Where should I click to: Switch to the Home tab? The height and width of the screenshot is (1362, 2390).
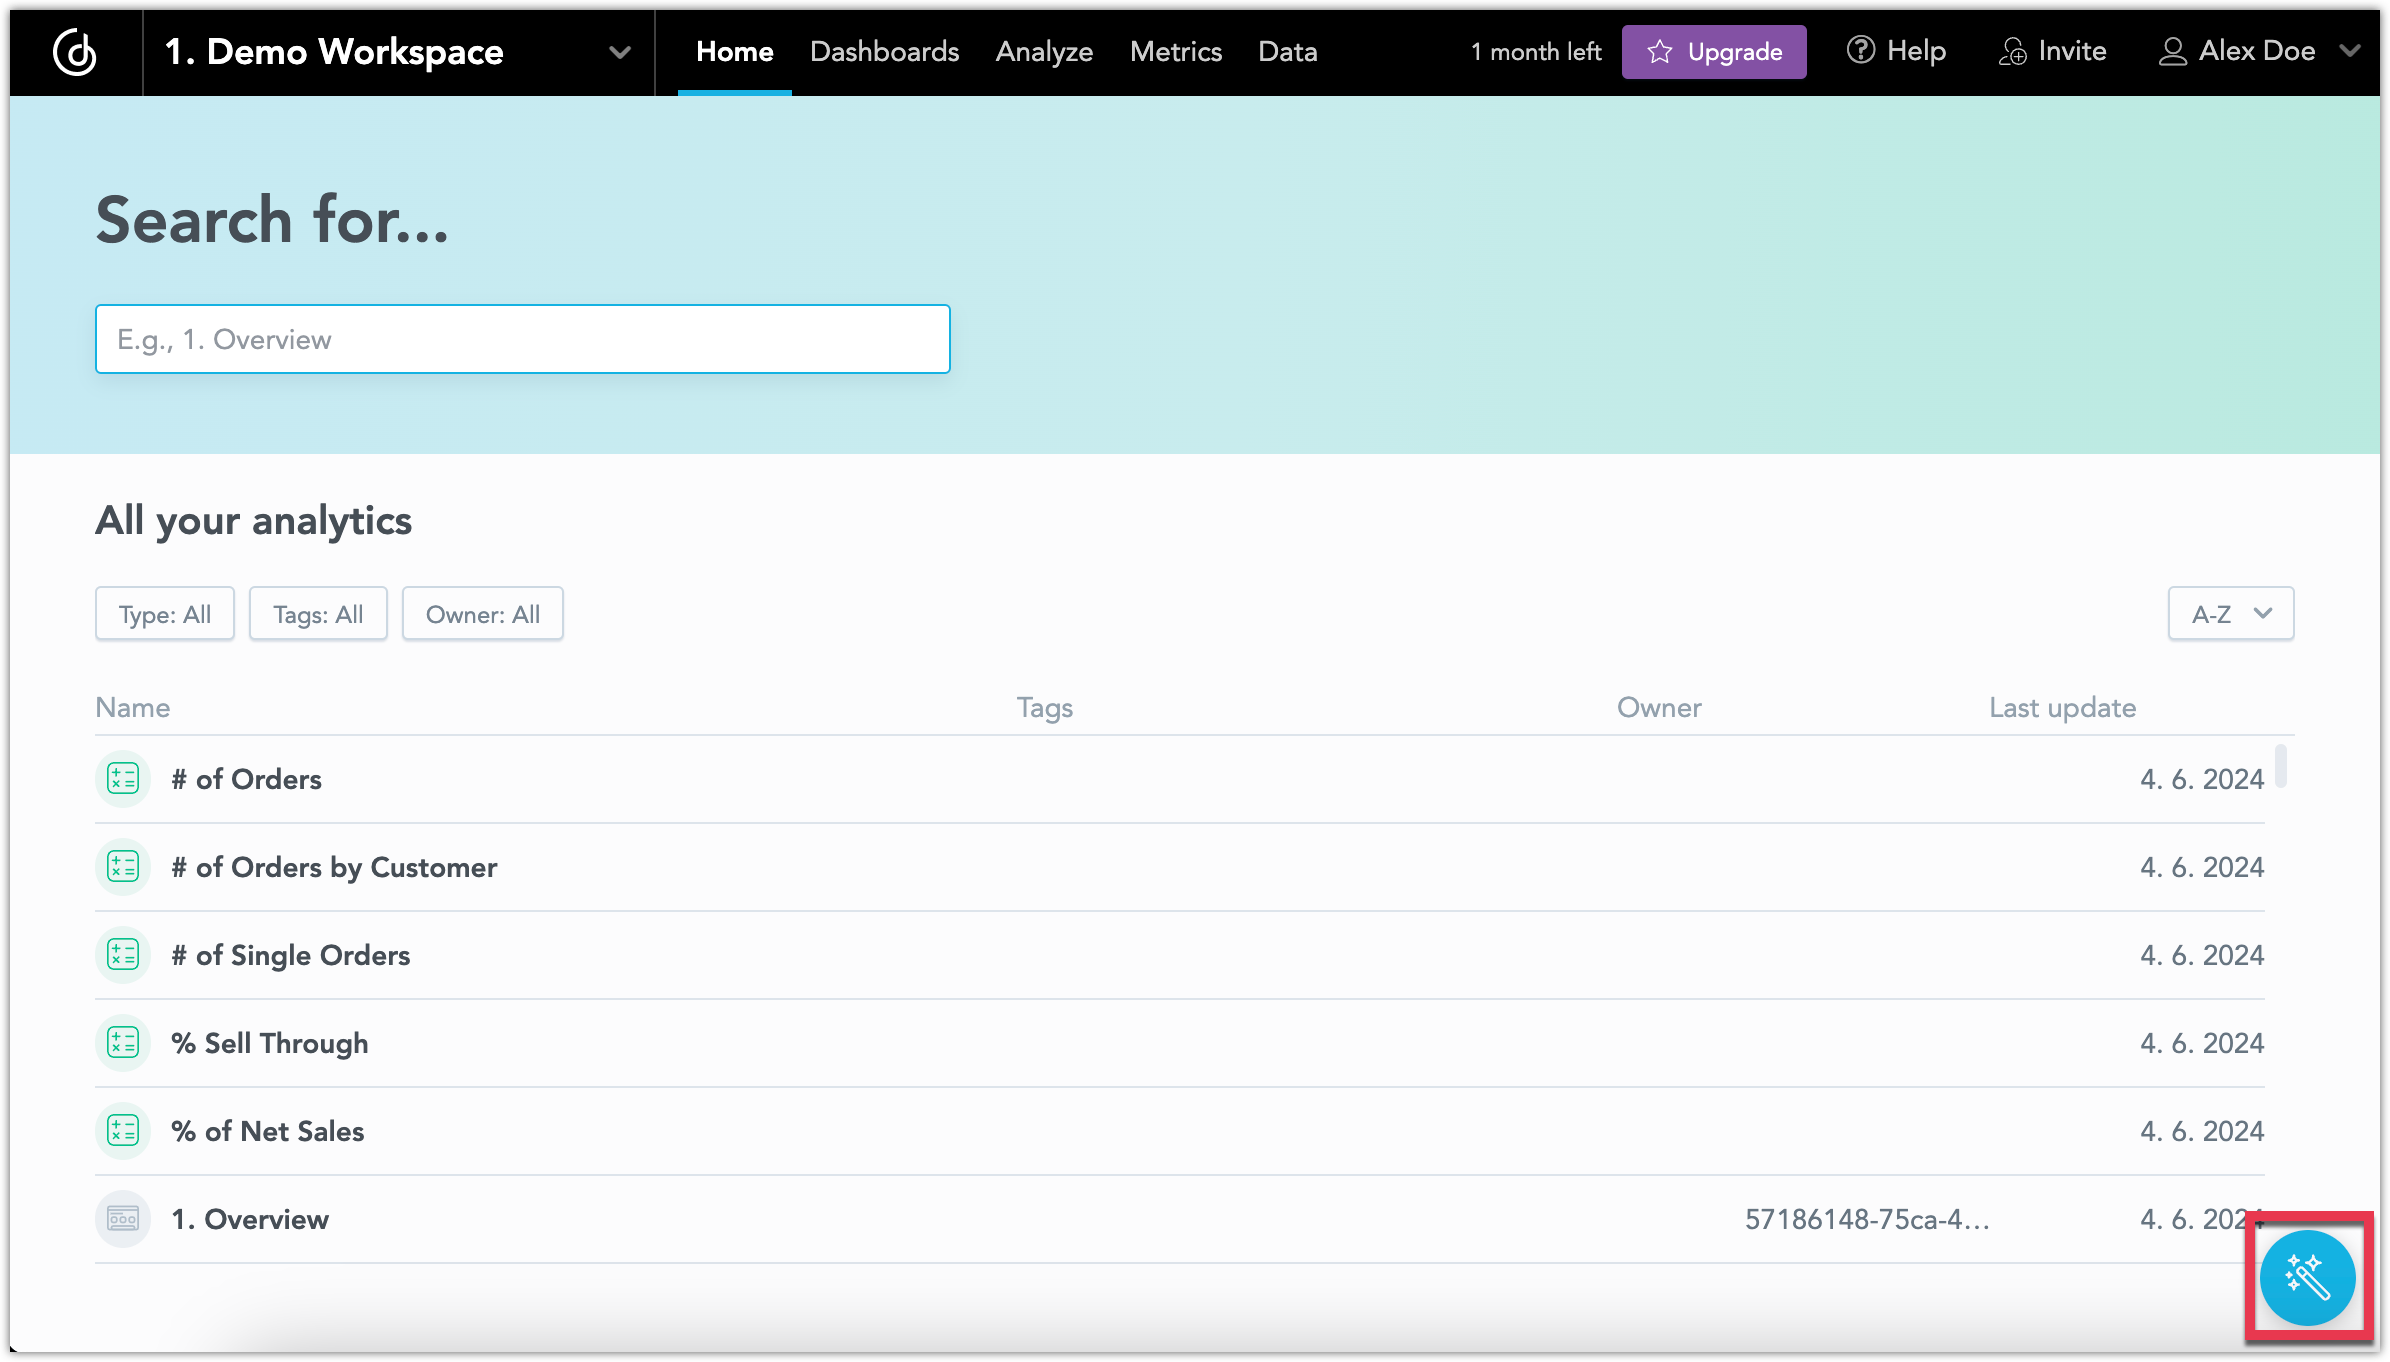tap(735, 52)
